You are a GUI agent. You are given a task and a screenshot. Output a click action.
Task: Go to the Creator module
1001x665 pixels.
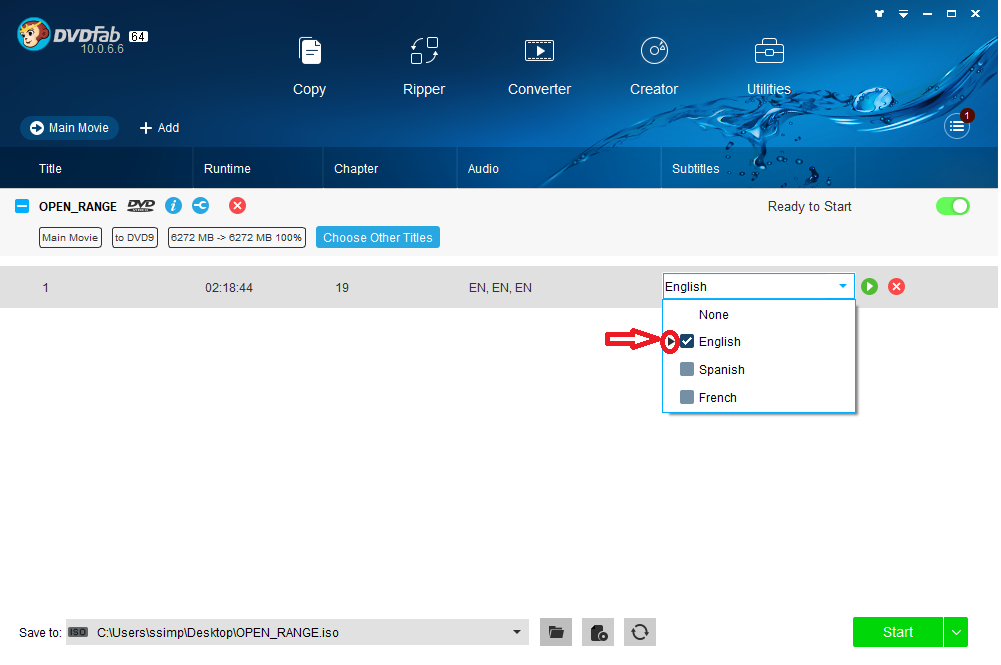tap(654, 66)
